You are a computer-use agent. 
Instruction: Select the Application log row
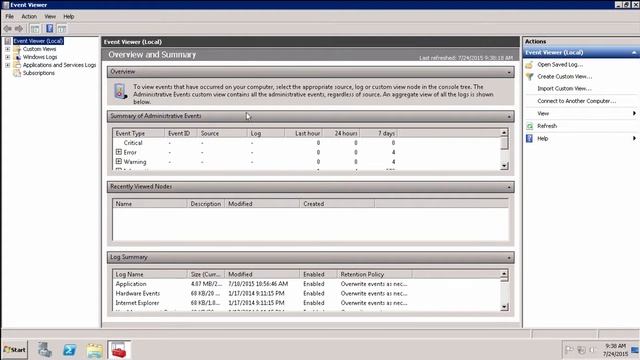tap(307, 284)
